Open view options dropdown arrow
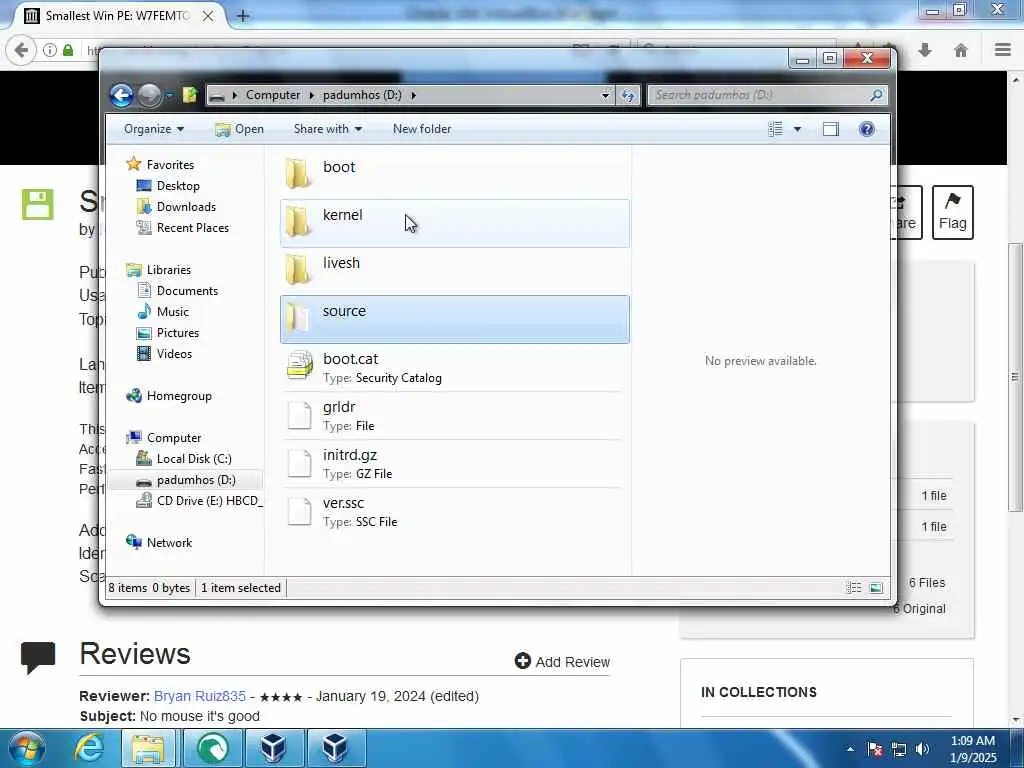This screenshot has height=768, width=1024. coord(797,129)
